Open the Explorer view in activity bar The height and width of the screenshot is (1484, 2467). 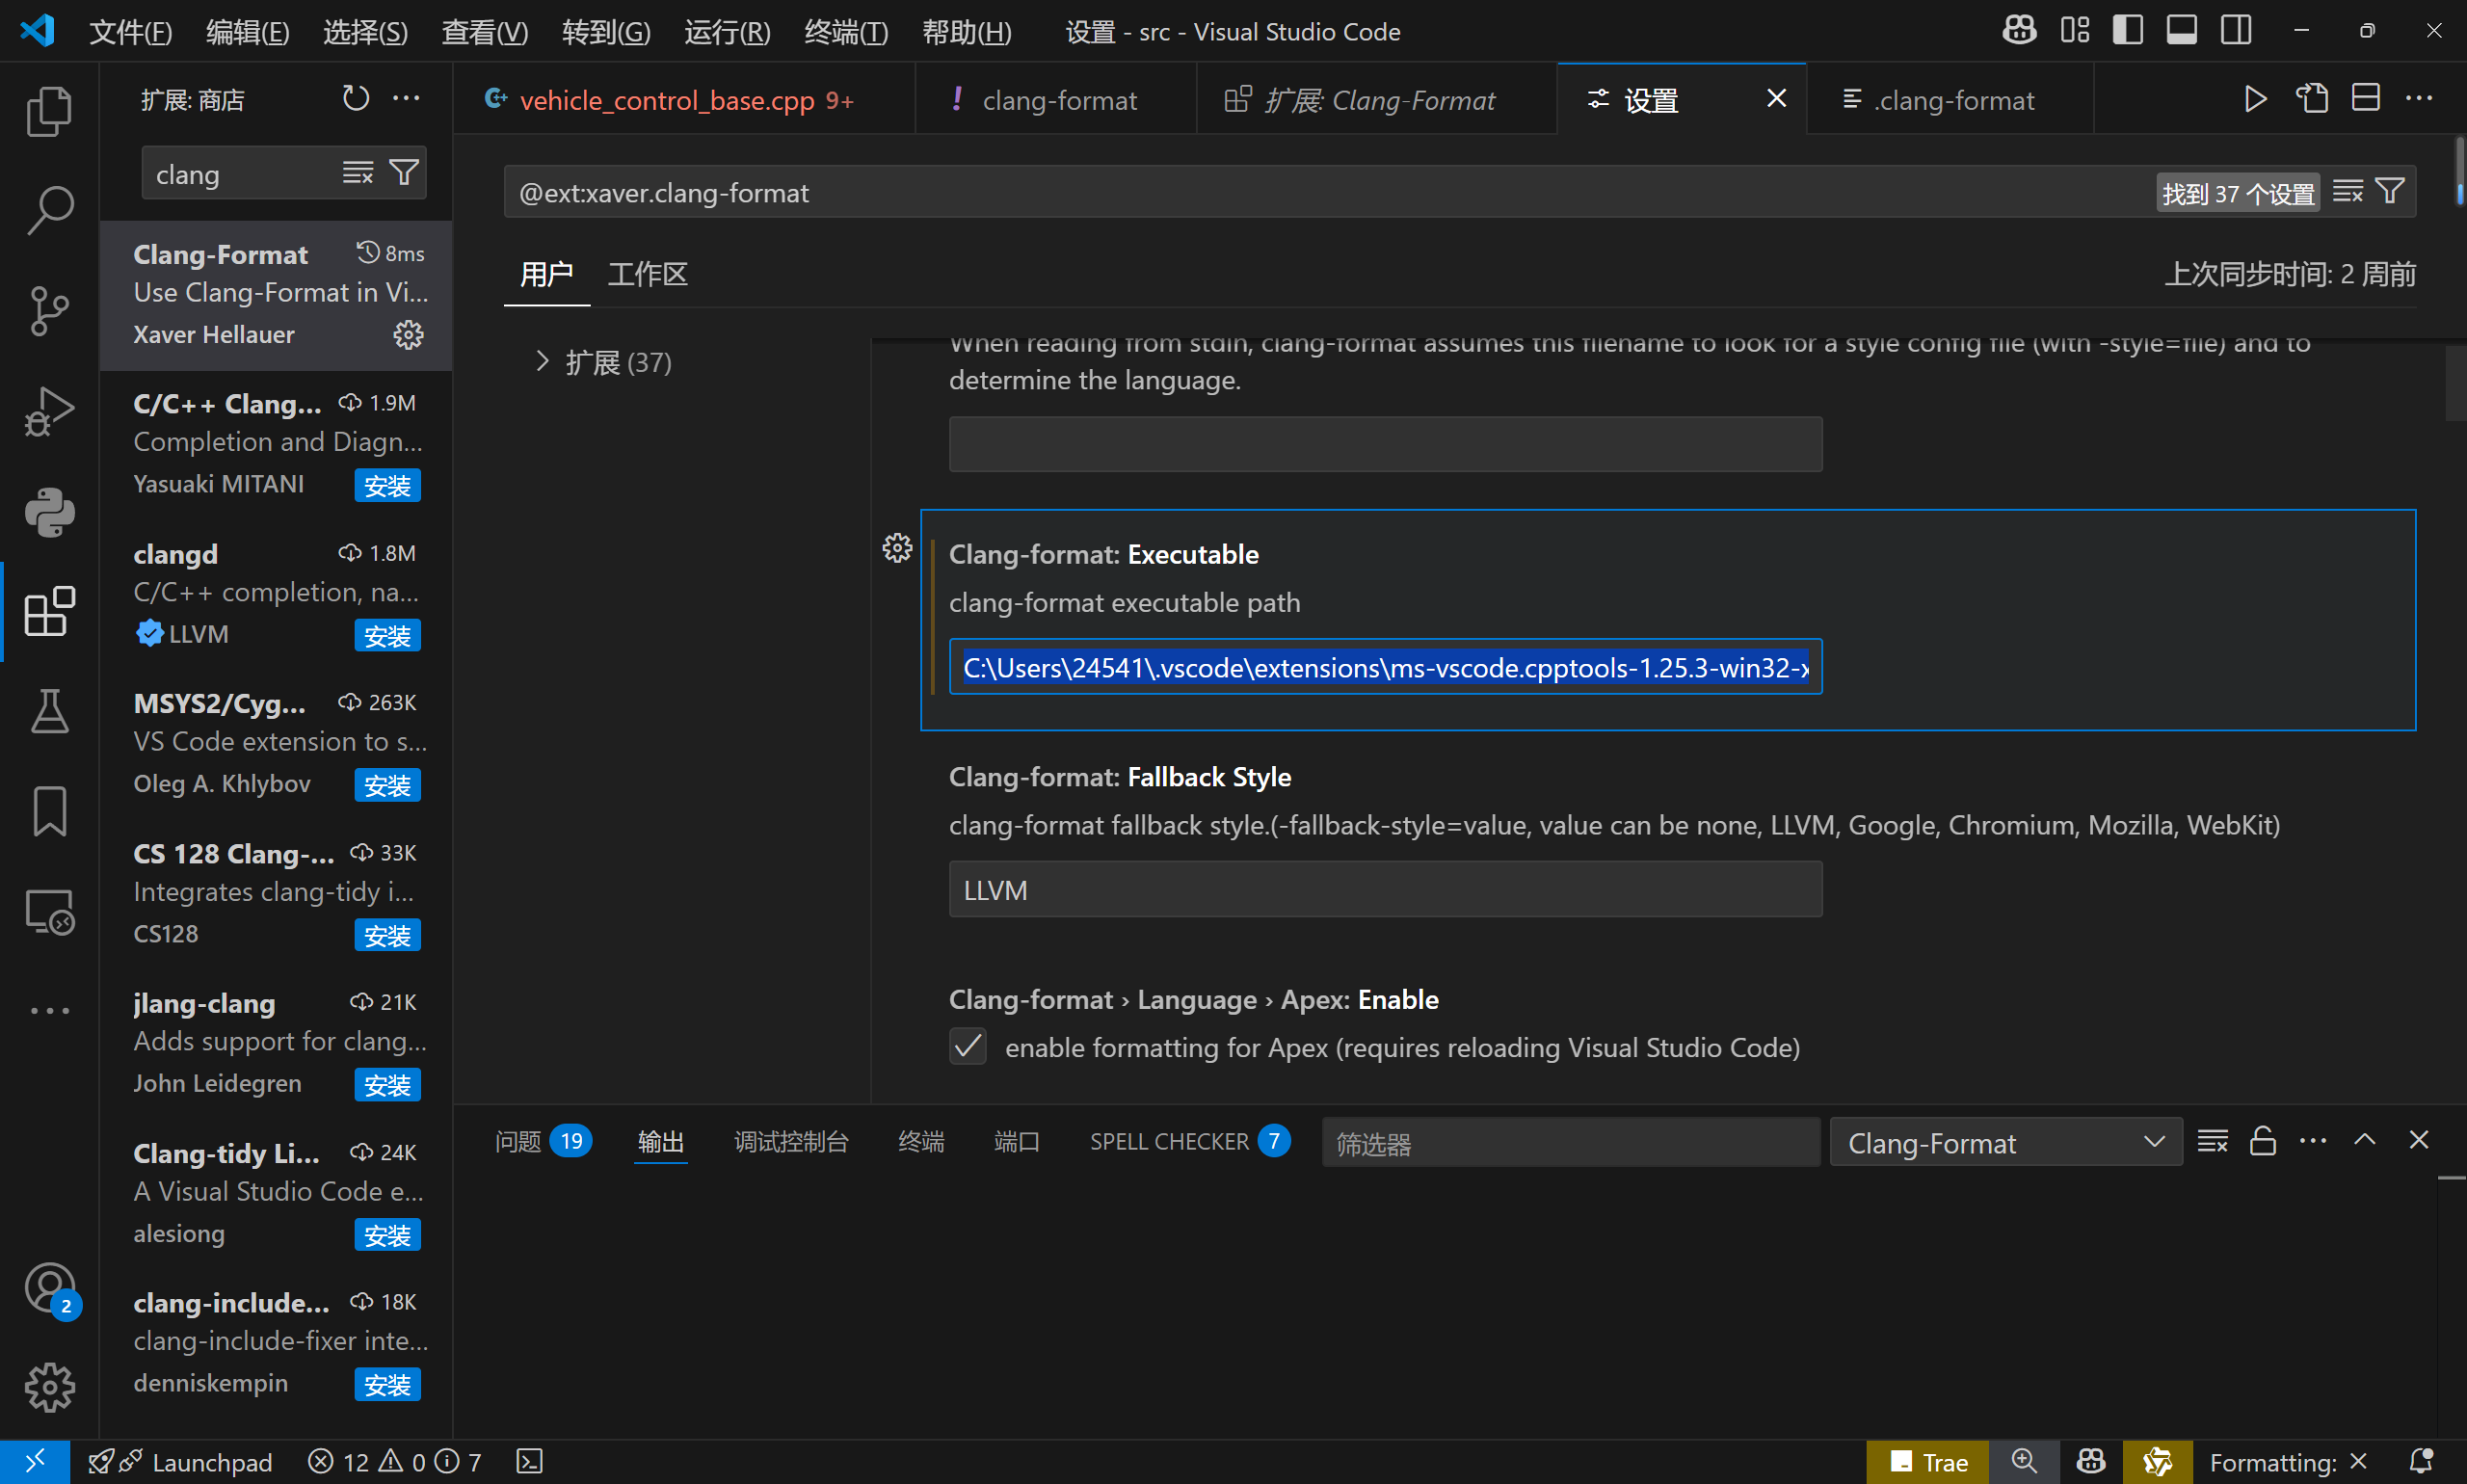(49, 110)
